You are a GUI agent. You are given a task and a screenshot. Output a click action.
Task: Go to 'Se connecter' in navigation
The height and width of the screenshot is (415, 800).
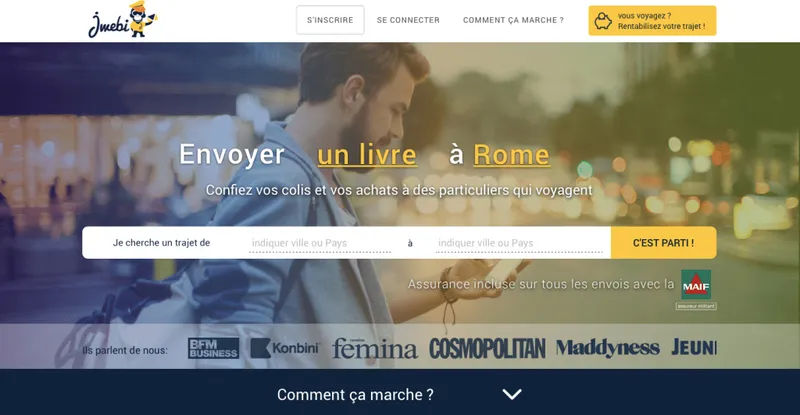[x=408, y=20]
